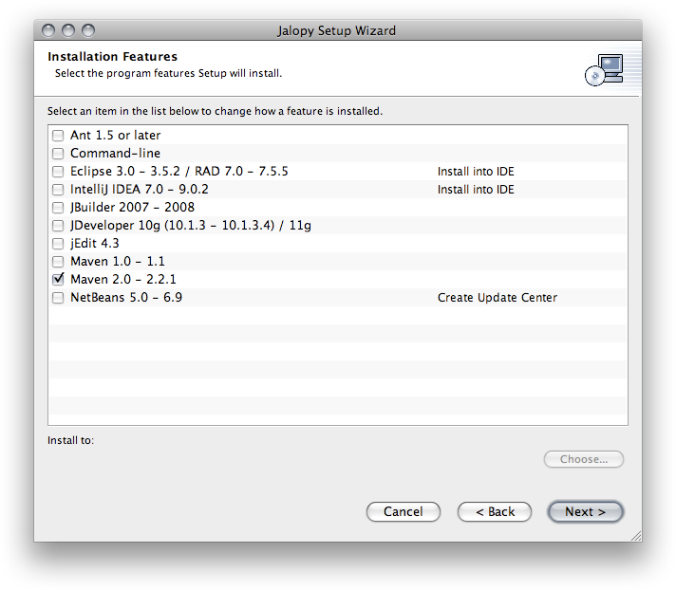Tick the Command-line feature checkbox
The image size is (676, 590).
[58, 153]
